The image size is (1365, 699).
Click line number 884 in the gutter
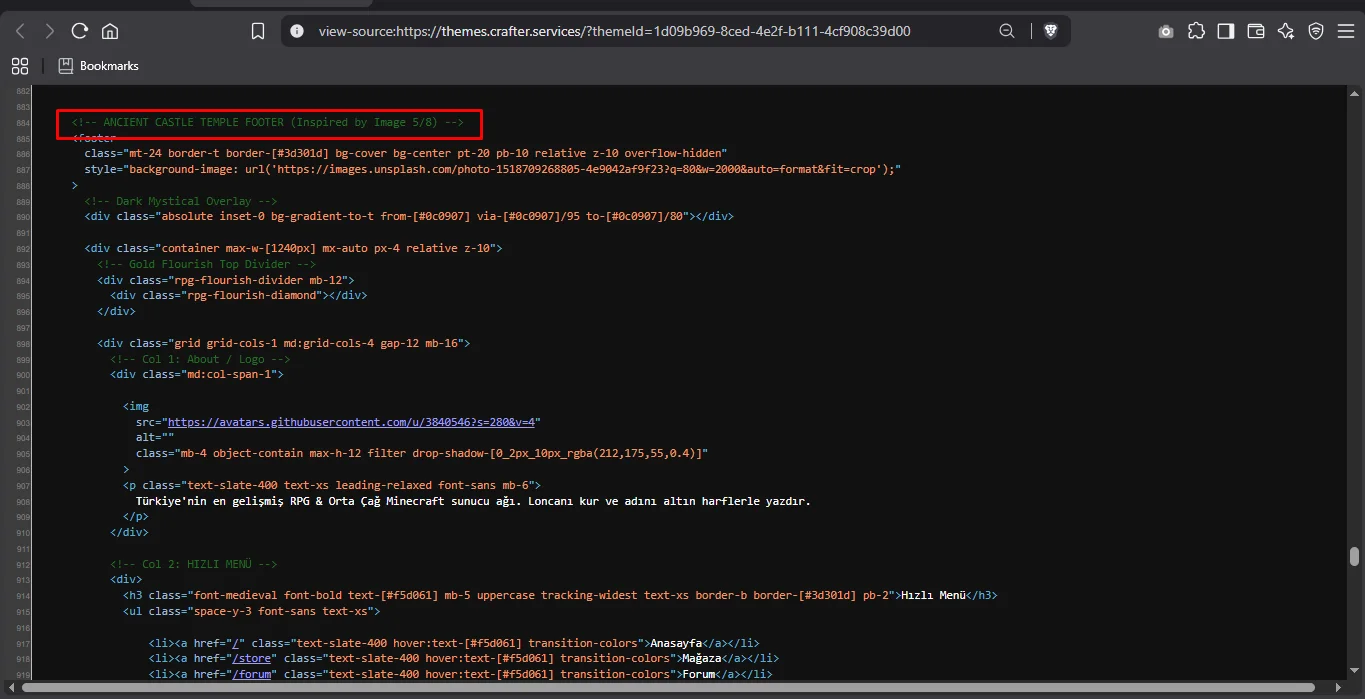click(x=22, y=123)
